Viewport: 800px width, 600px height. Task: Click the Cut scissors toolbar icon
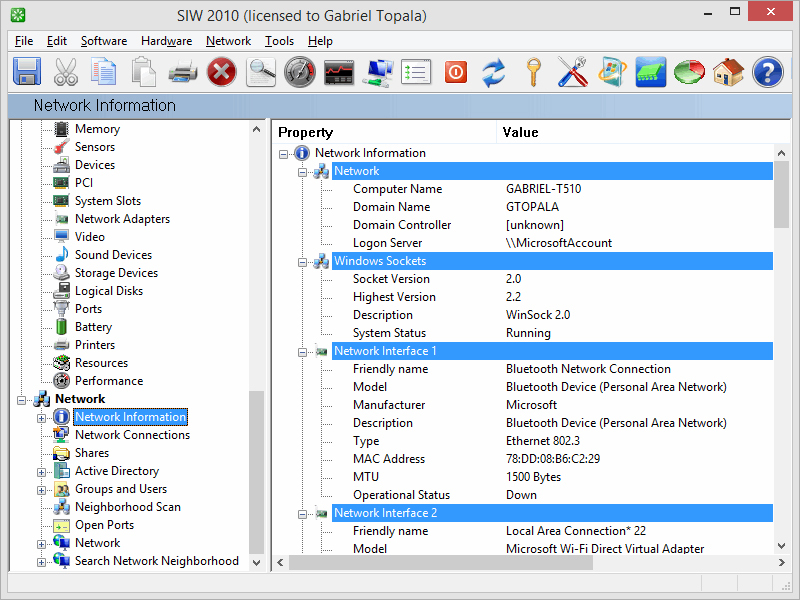pos(66,72)
